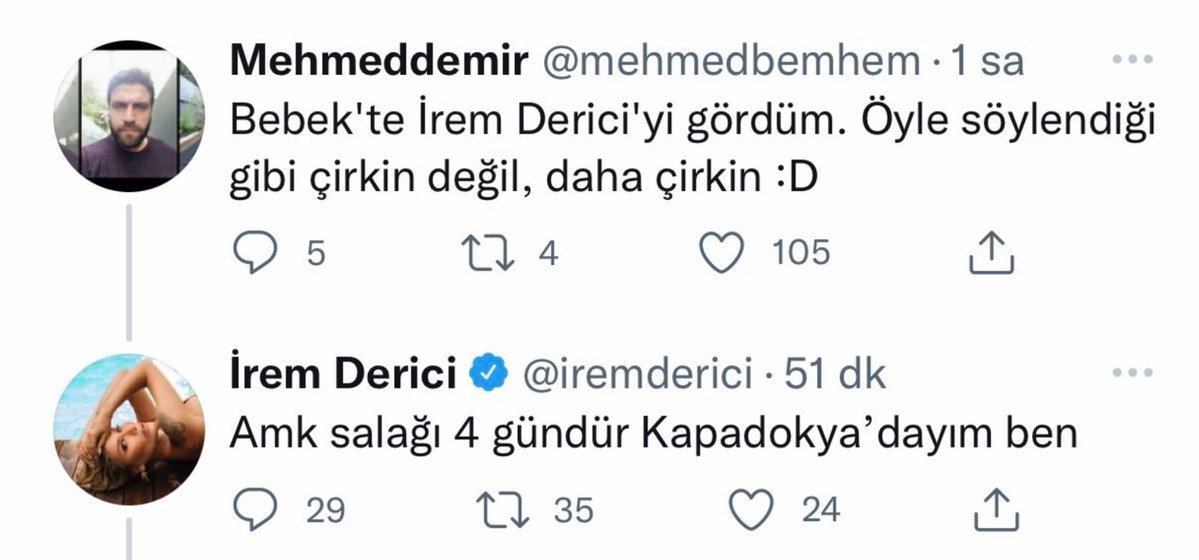
Task: Share Mehmeddemir's tweet via share icon
Action: pos(992,253)
